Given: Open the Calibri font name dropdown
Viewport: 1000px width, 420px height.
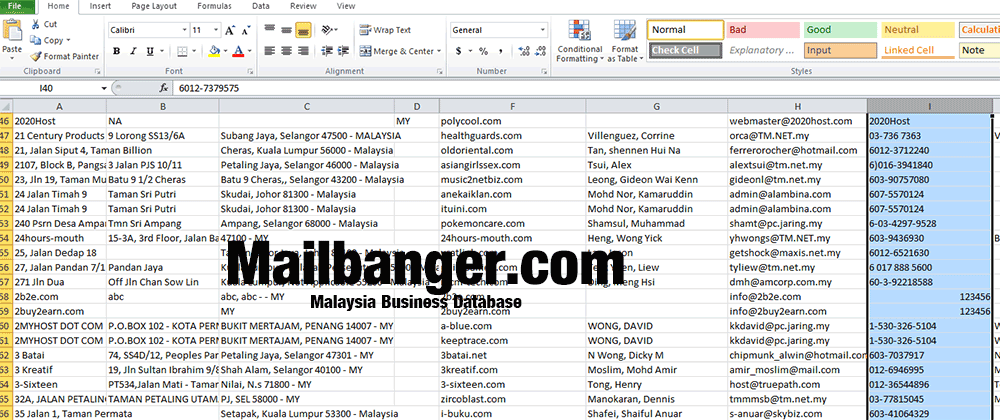Looking at the screenshot, I should (x=184, y=30).
